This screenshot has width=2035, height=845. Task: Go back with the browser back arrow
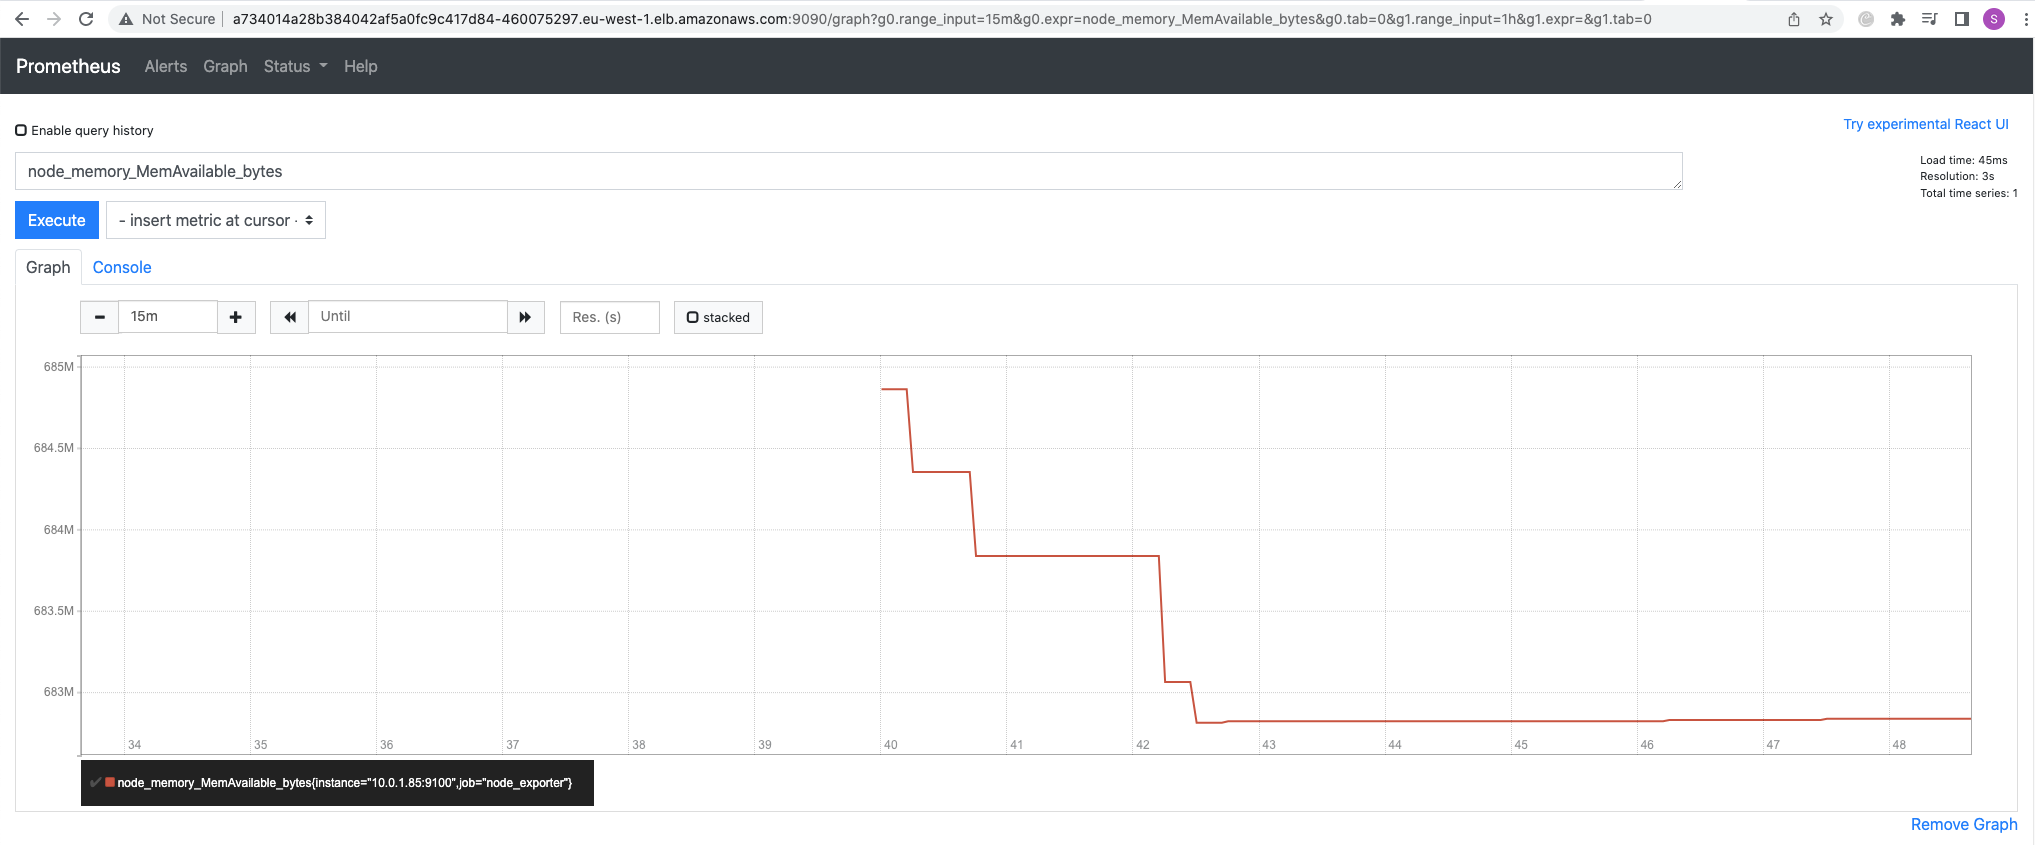22,19
